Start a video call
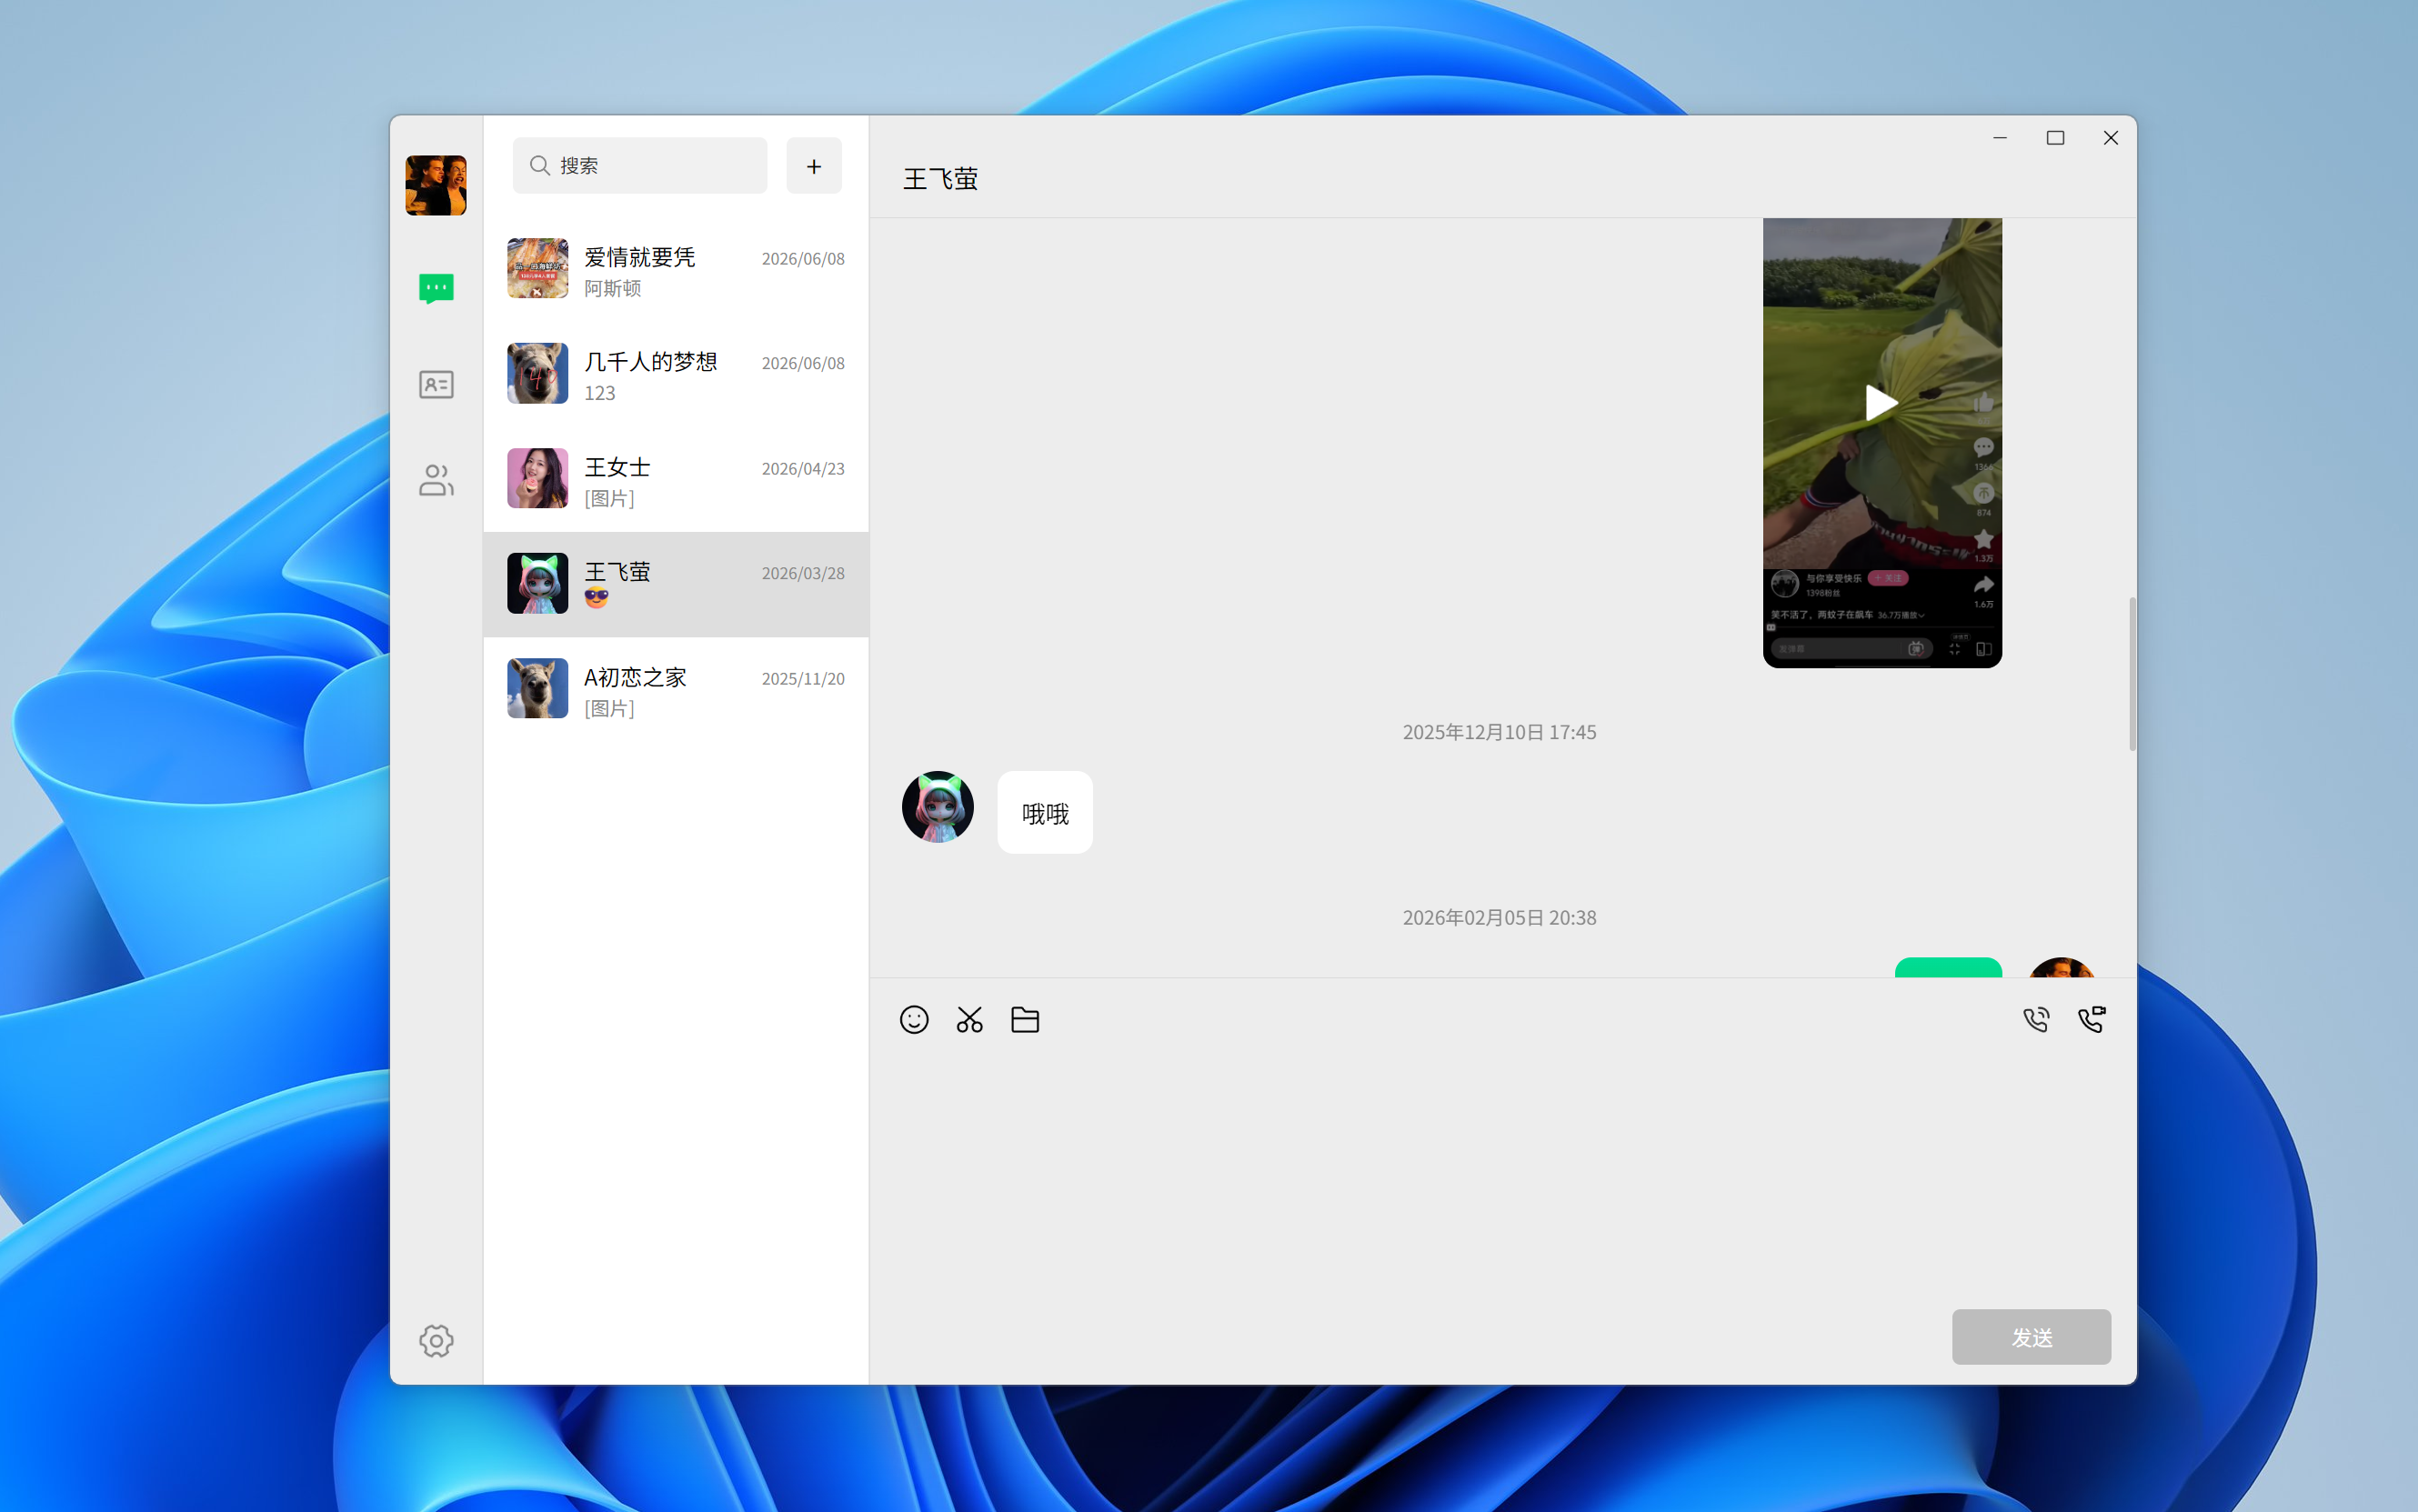The image size is (2418, 1512). pyautogui.click(x=2092, y=1019)
